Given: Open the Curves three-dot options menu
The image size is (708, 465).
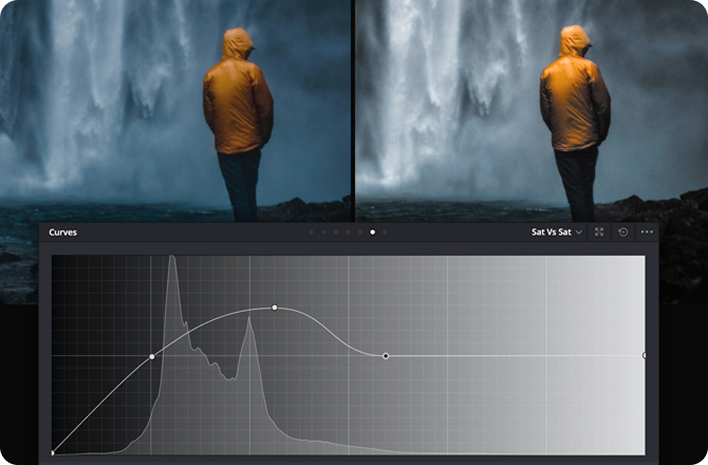Looking at the screenshot, I should (x=647, y=232).
